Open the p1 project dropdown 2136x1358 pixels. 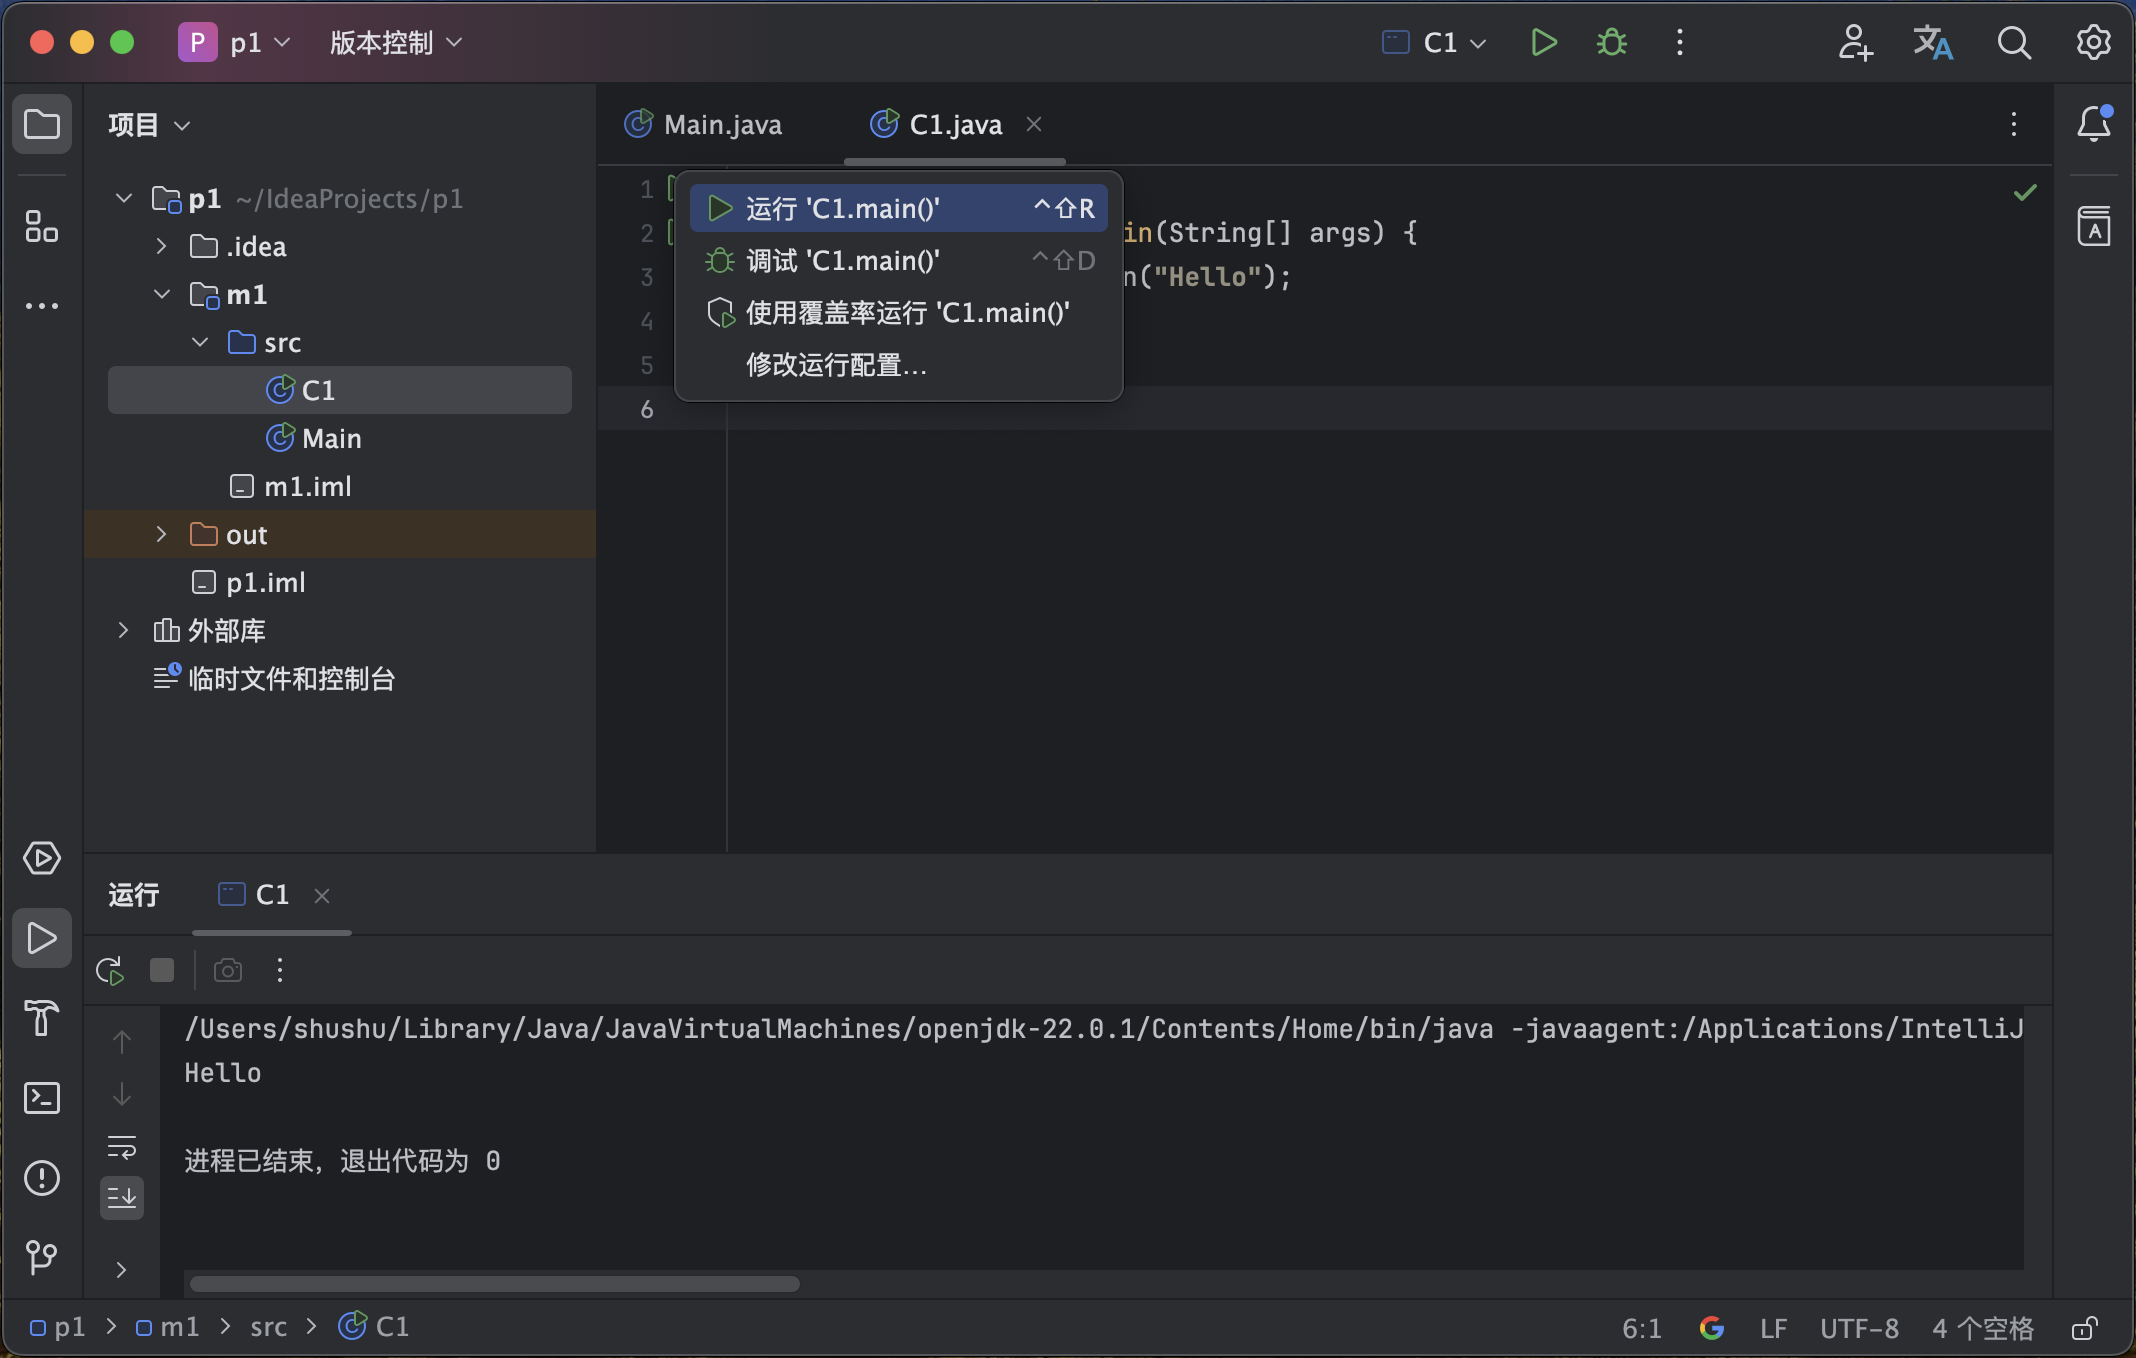236,42
